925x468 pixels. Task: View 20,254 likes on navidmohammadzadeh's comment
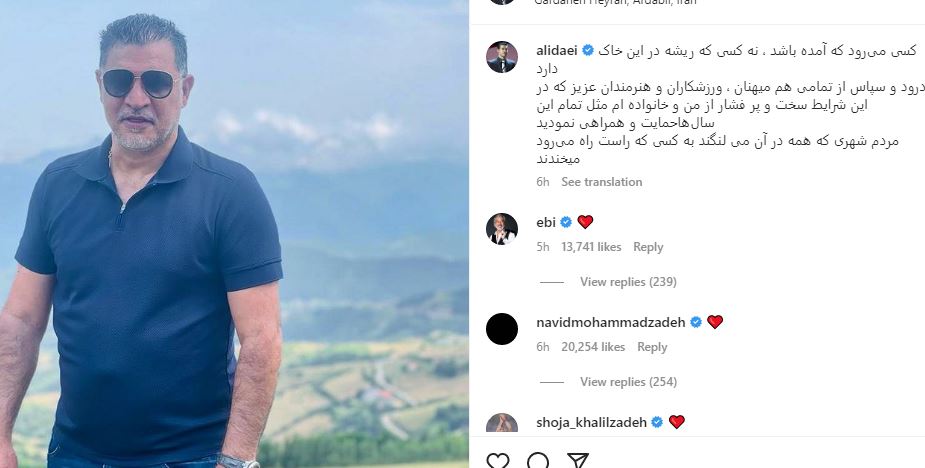click(593, 347)
